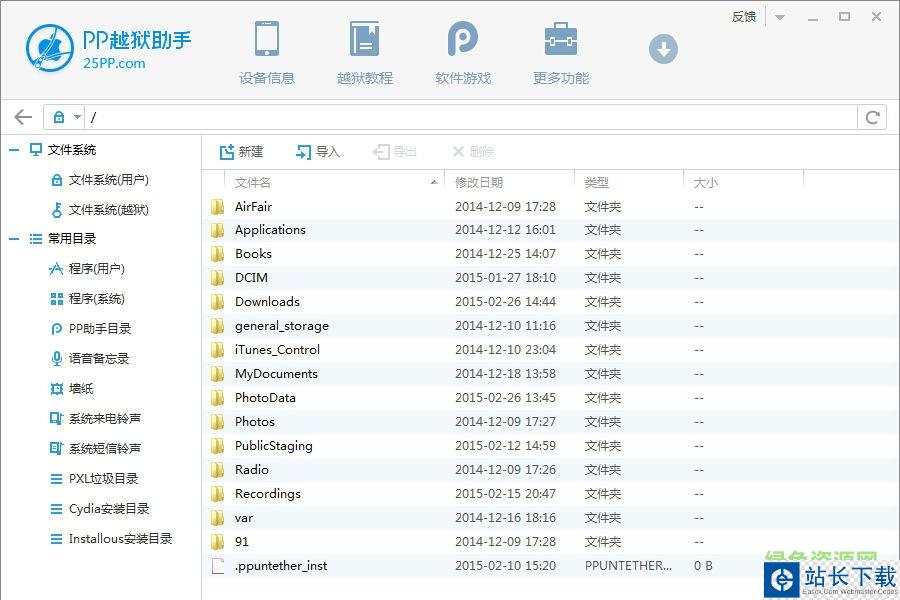This screenshot has width=900, height=600.
Task: Open the 更多功能 toolbox icon
Action: pyautogui.click(x=560, y=41)
